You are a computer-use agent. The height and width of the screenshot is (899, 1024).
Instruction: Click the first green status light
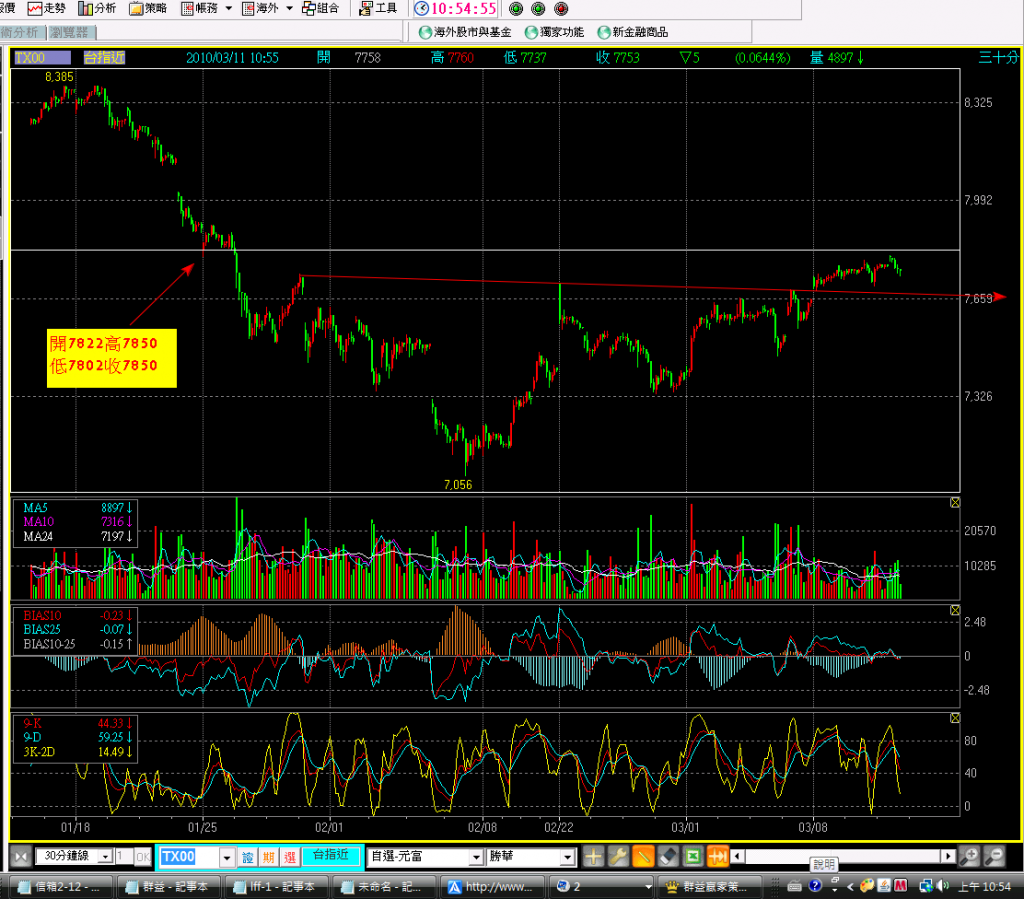(x=516, y=9)
